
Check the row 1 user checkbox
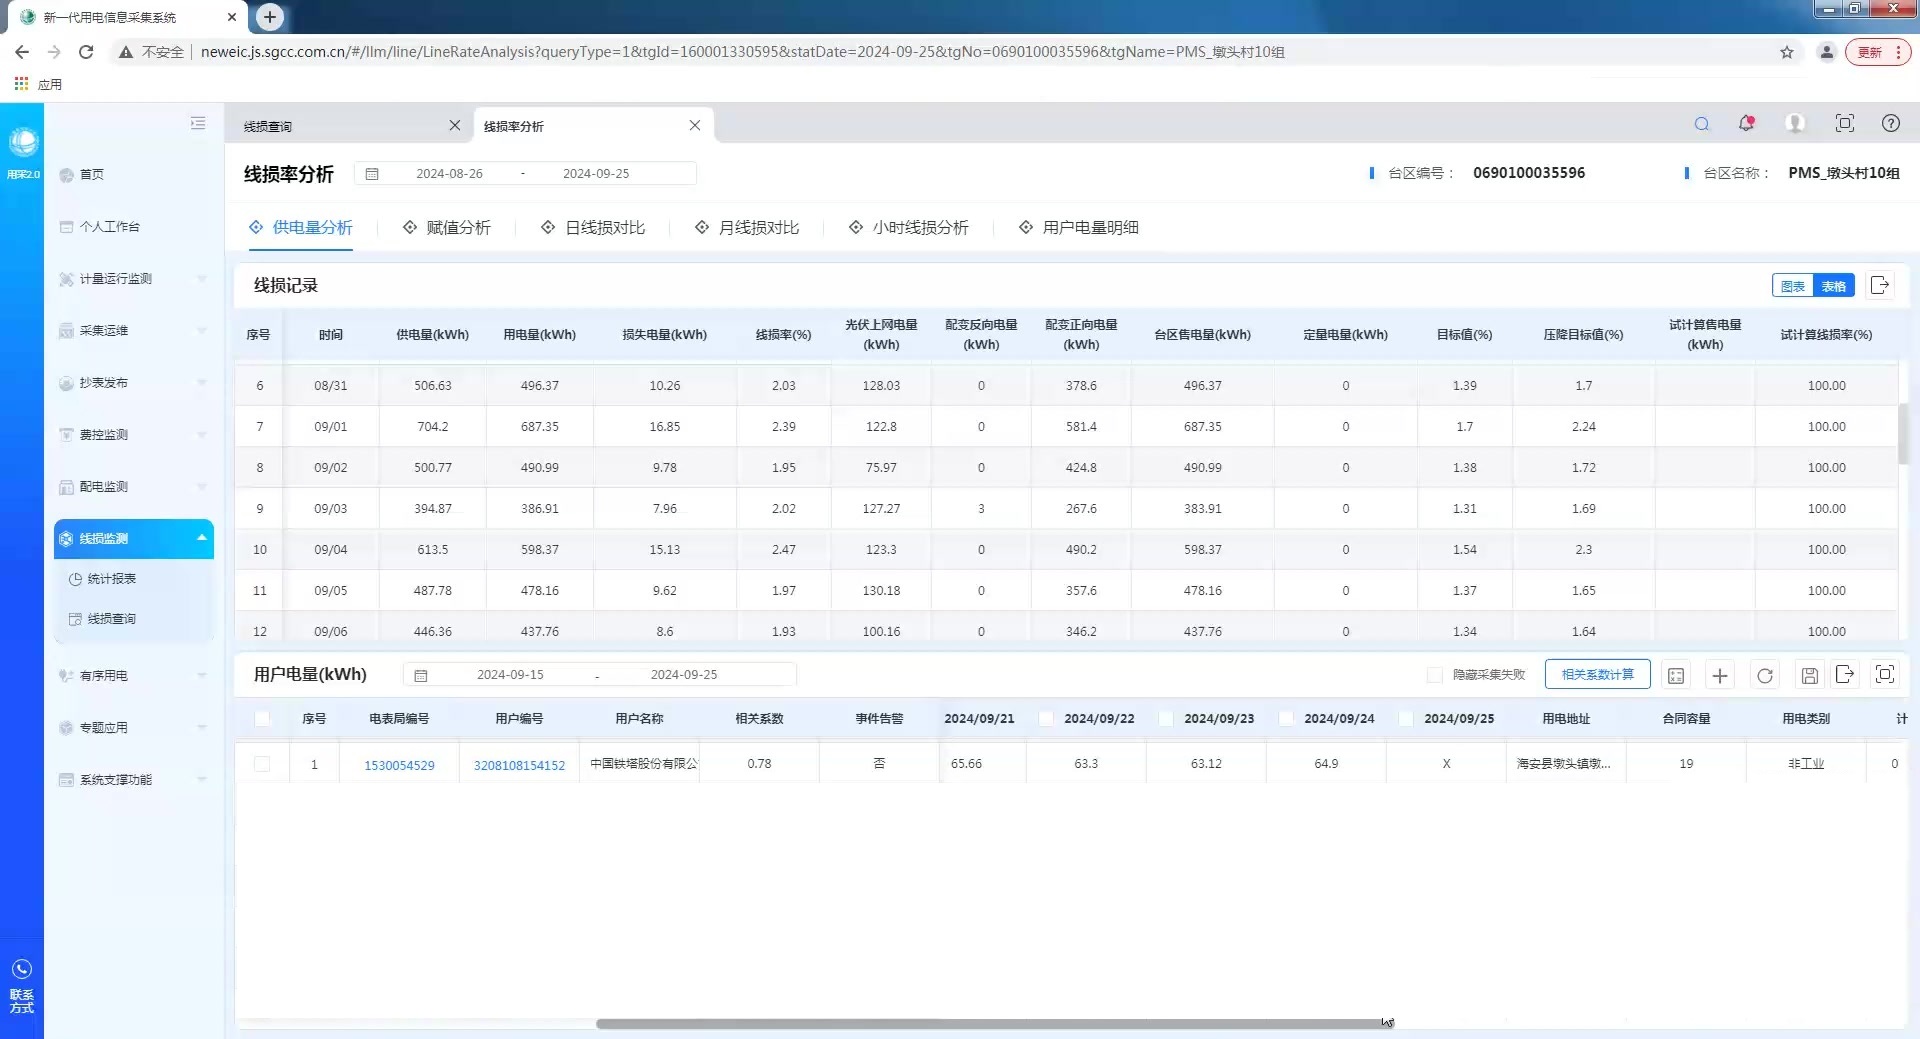(262, 764)
